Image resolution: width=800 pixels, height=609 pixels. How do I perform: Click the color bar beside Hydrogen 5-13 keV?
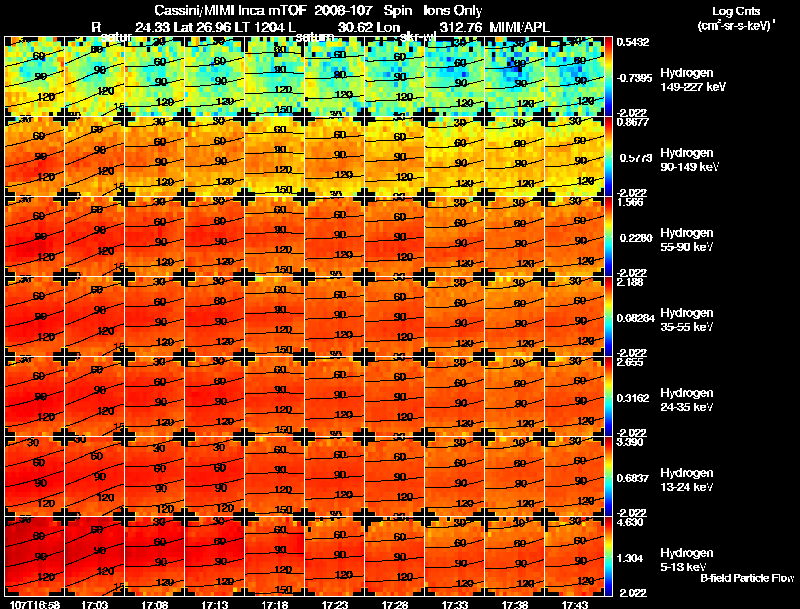click(x=608, y=557)
